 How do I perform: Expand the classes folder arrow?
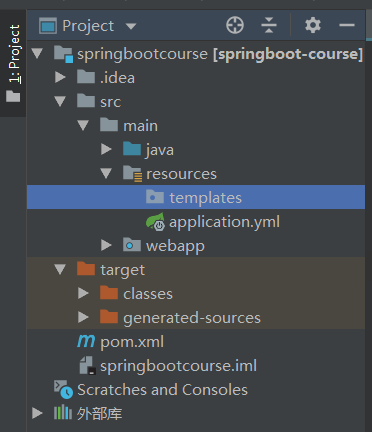(x=83, y=293)
